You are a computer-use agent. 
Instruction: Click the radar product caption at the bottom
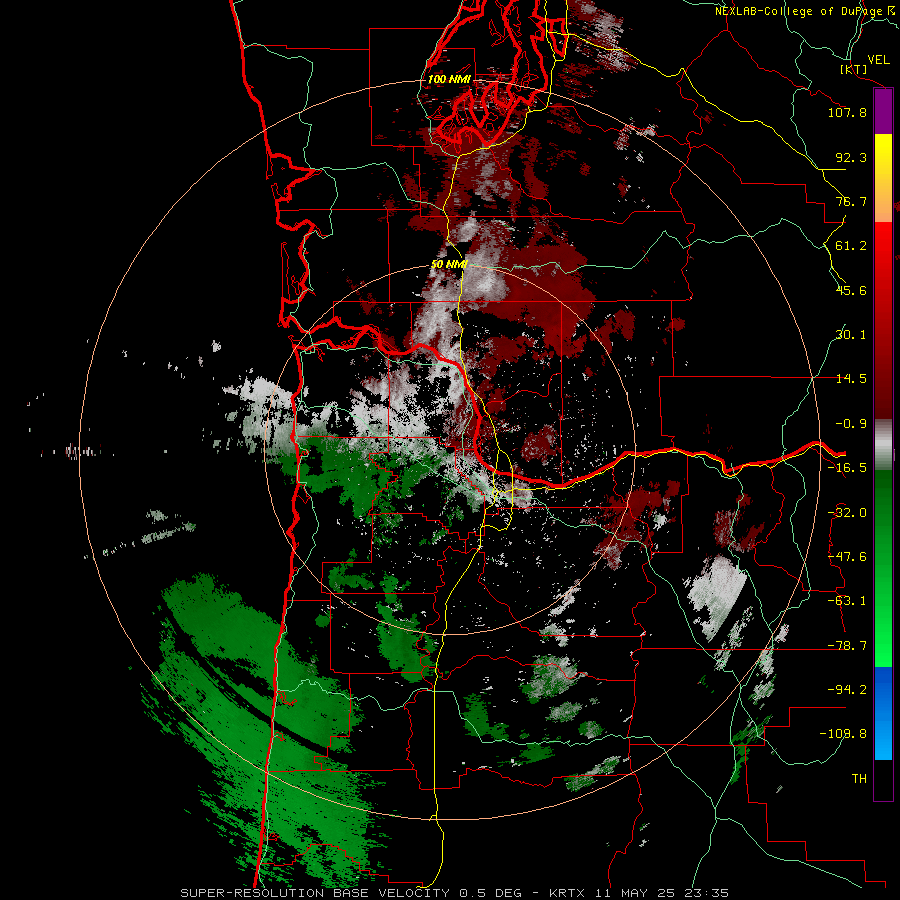tap(455, 893)
